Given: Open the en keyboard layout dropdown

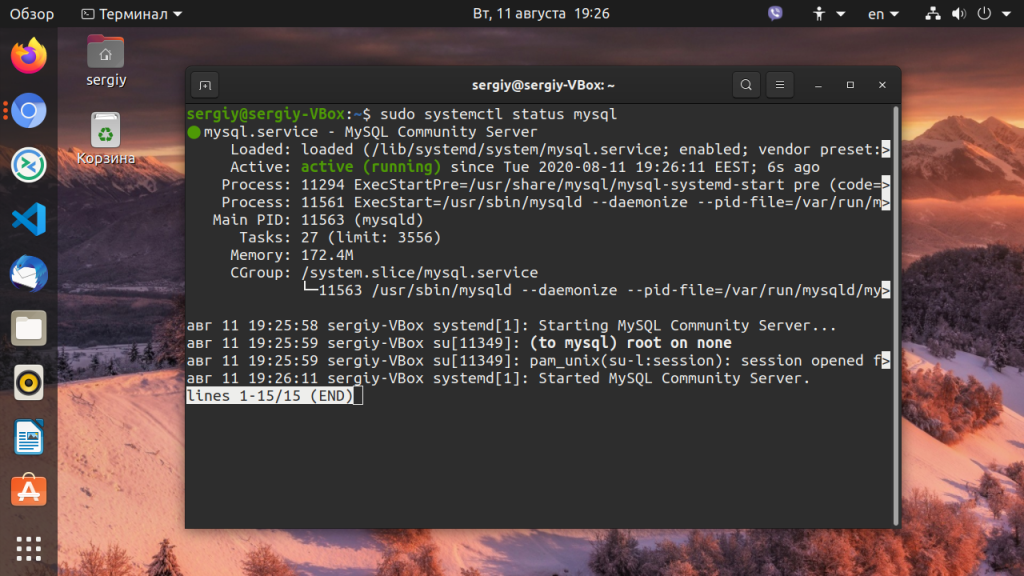Looking at the screenshot, I should [883, 14].
